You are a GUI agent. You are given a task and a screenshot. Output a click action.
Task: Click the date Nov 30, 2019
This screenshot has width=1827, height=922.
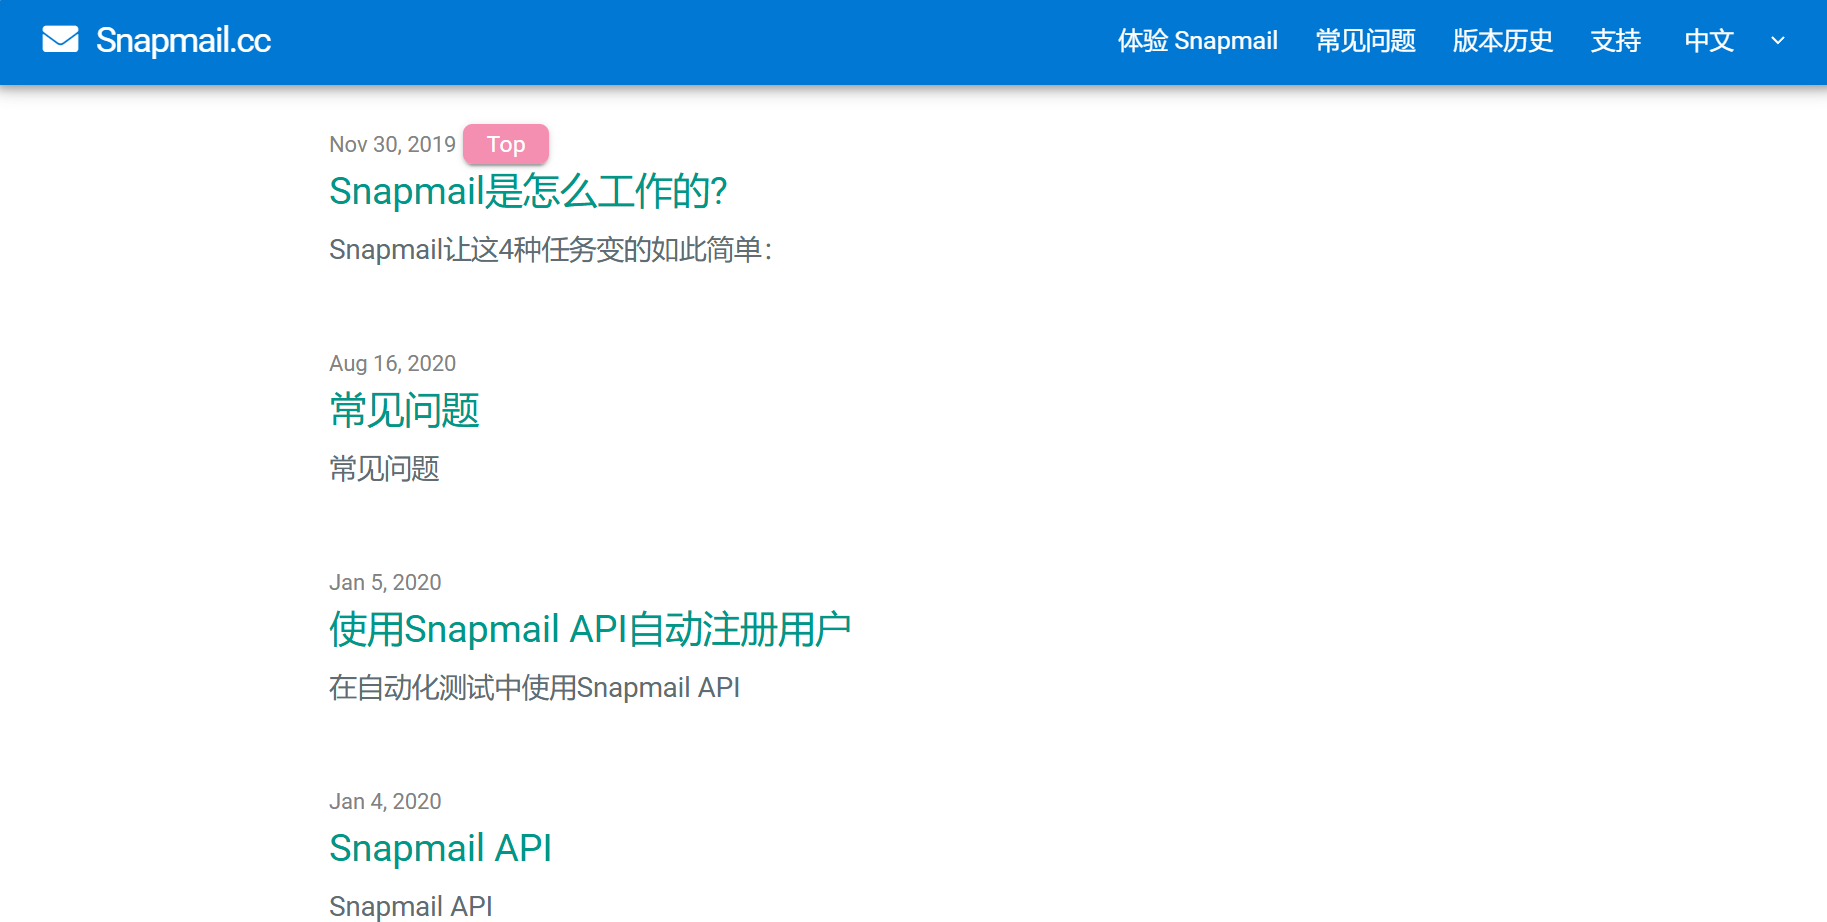pos(392,144)
